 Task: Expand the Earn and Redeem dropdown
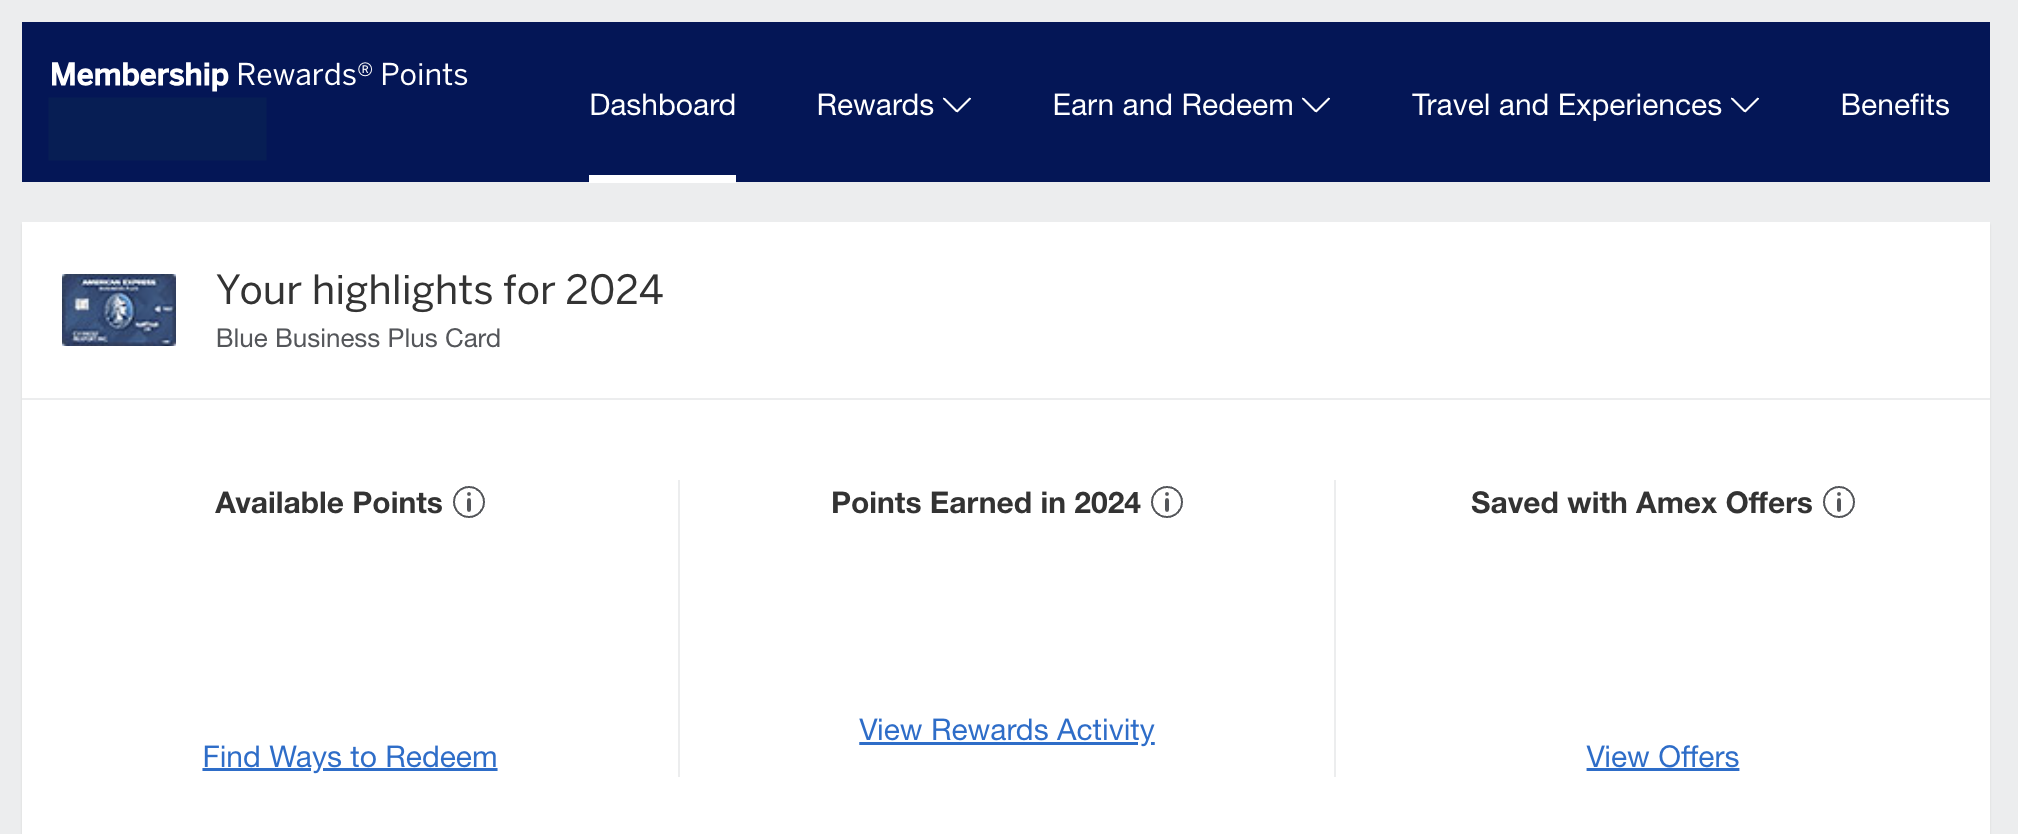[1190, 105]
